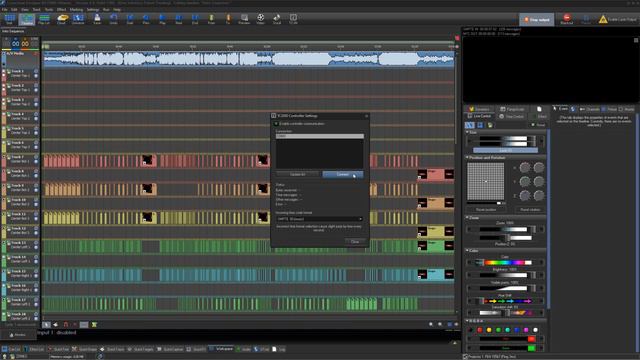Skip forward with the Next icon
Screen dimensions: 640x360
point(179,19)
